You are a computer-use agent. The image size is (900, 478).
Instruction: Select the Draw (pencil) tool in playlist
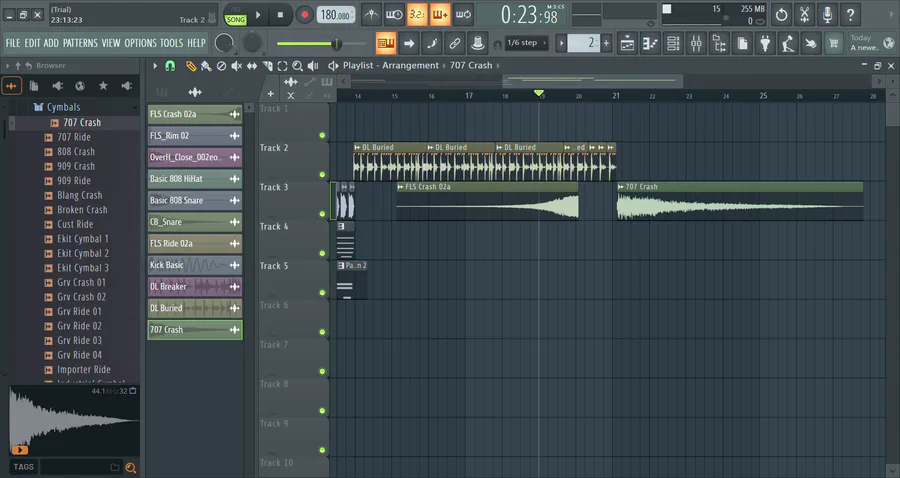pyautogui.click(x=191, y=66)
